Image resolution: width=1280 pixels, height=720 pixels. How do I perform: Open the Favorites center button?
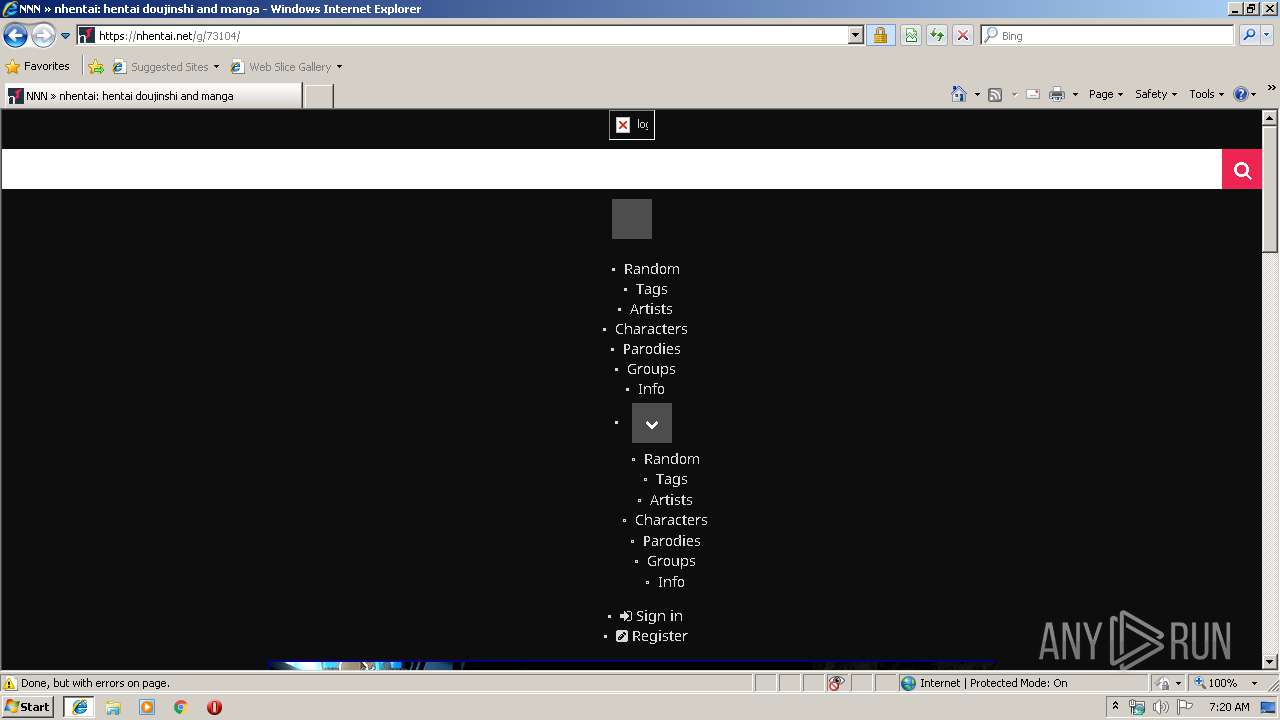38,67
